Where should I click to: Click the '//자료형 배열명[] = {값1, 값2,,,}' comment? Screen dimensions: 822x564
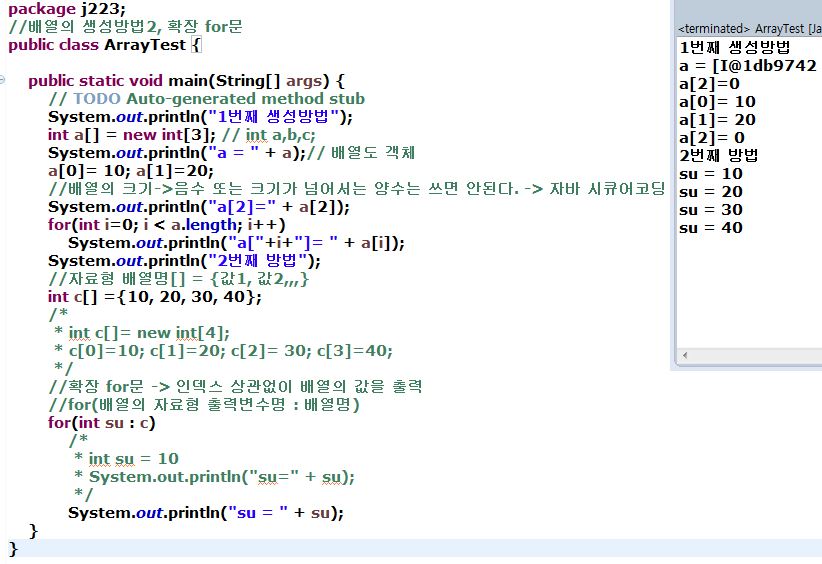coord(179,278)
